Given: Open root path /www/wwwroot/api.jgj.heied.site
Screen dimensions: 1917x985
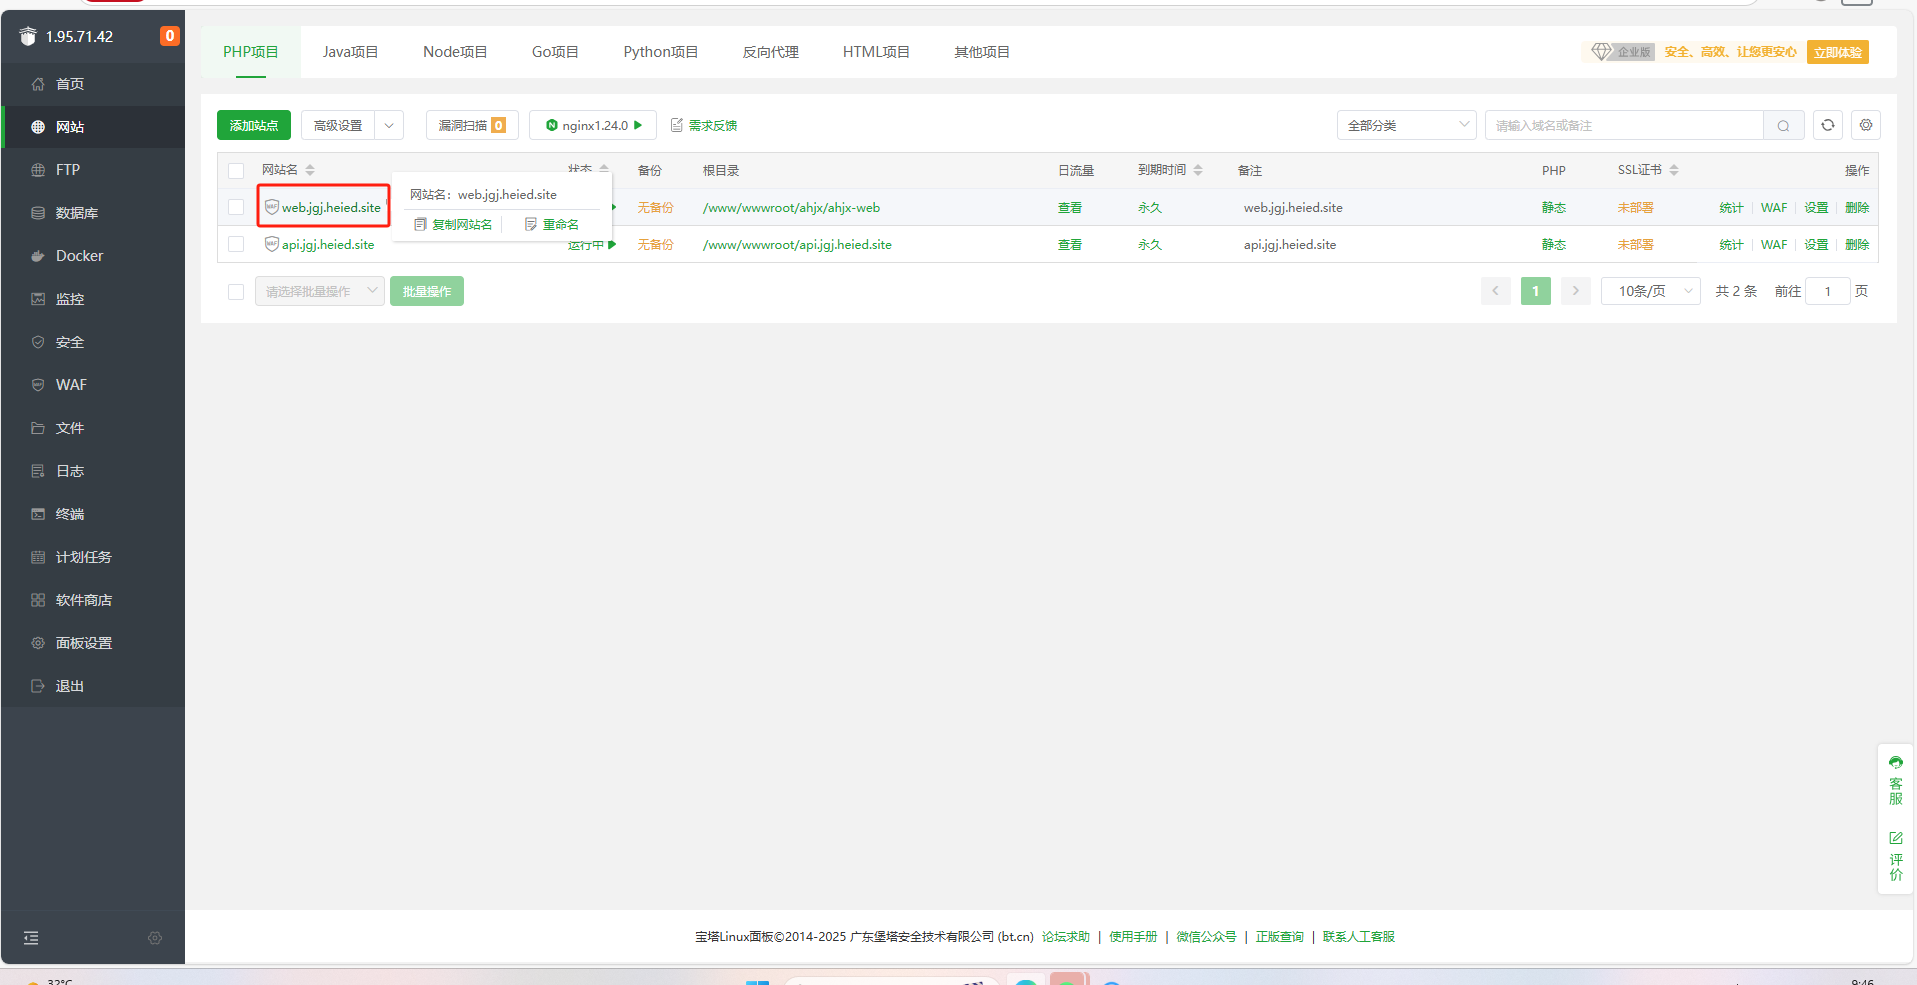Looking at the screenshot, I should click(x=797, y=245).
